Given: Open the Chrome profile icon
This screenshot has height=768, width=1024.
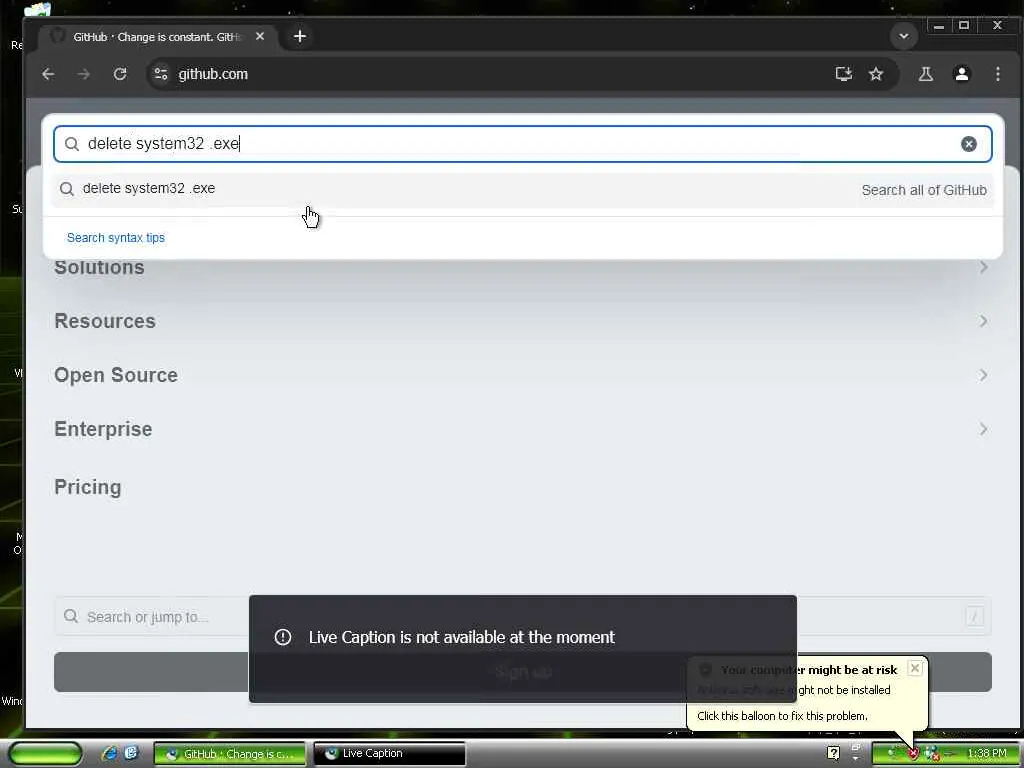Looking at the screenshot, I should point(961,74).
